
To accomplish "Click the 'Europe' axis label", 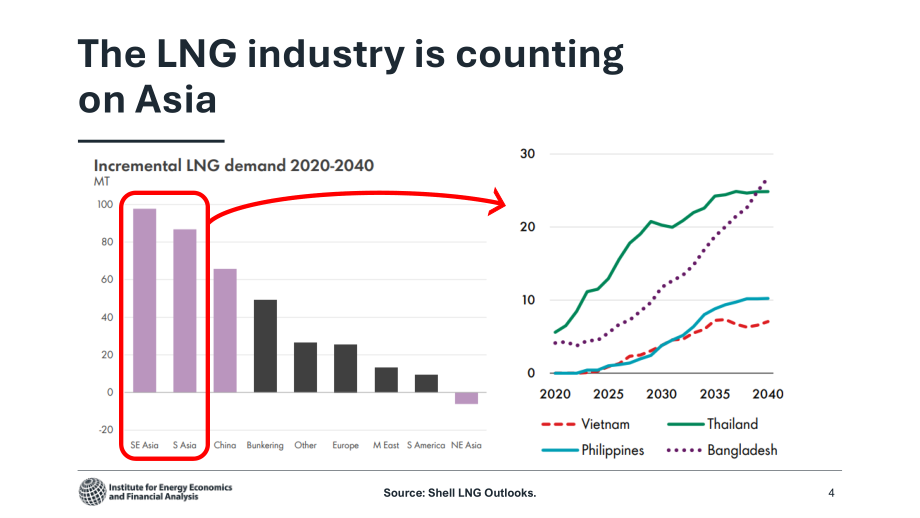I will [346, 445].
